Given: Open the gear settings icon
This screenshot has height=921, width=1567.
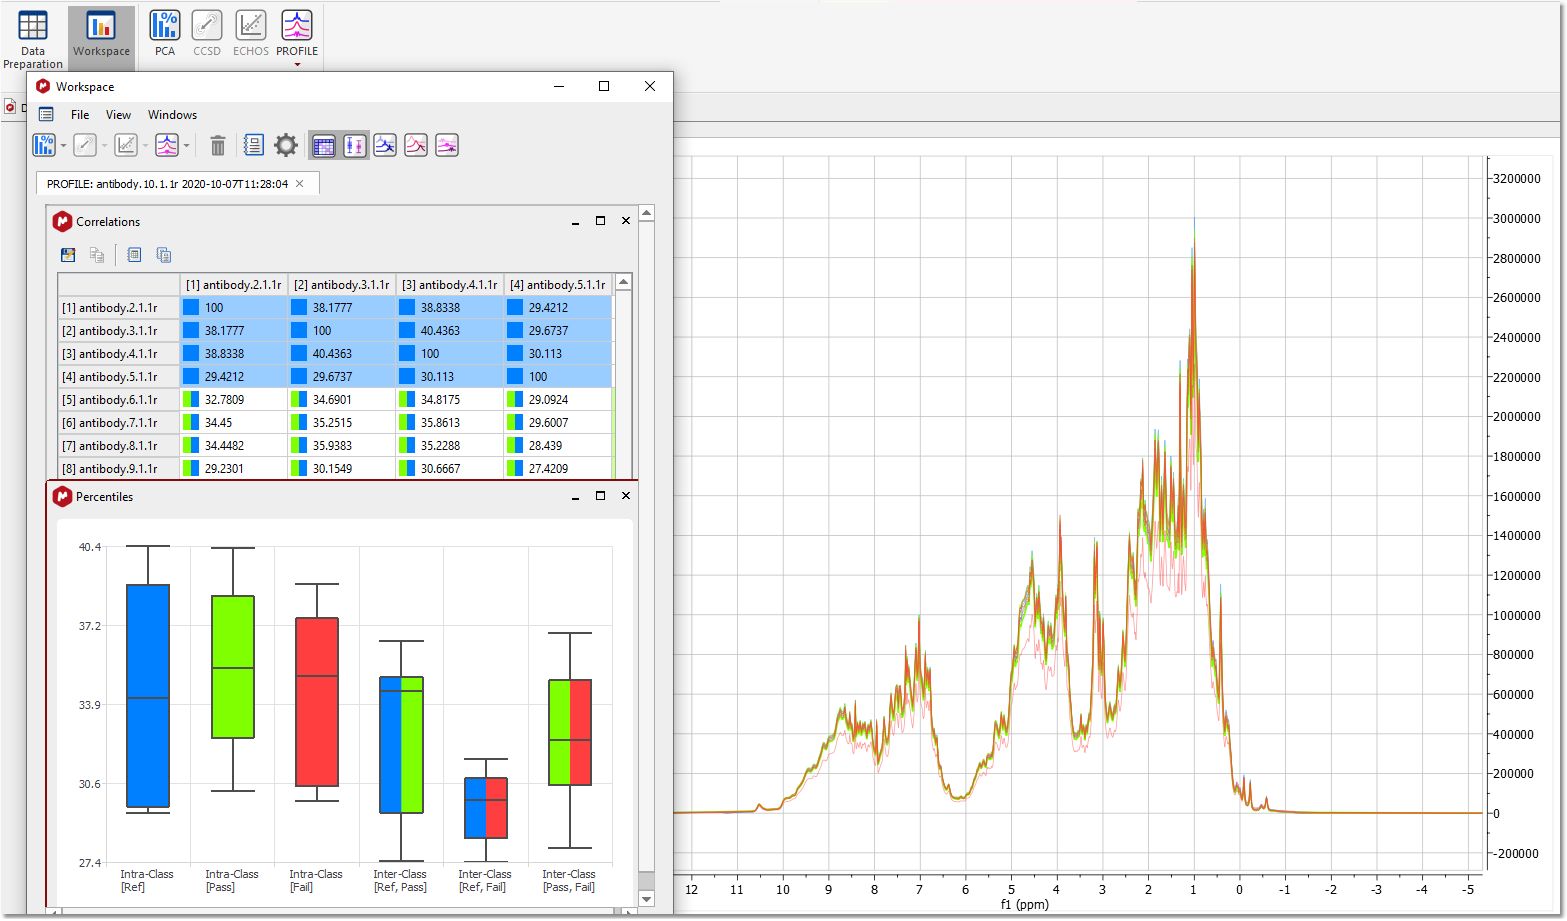Looking at the screenshot, I should 286,146.
